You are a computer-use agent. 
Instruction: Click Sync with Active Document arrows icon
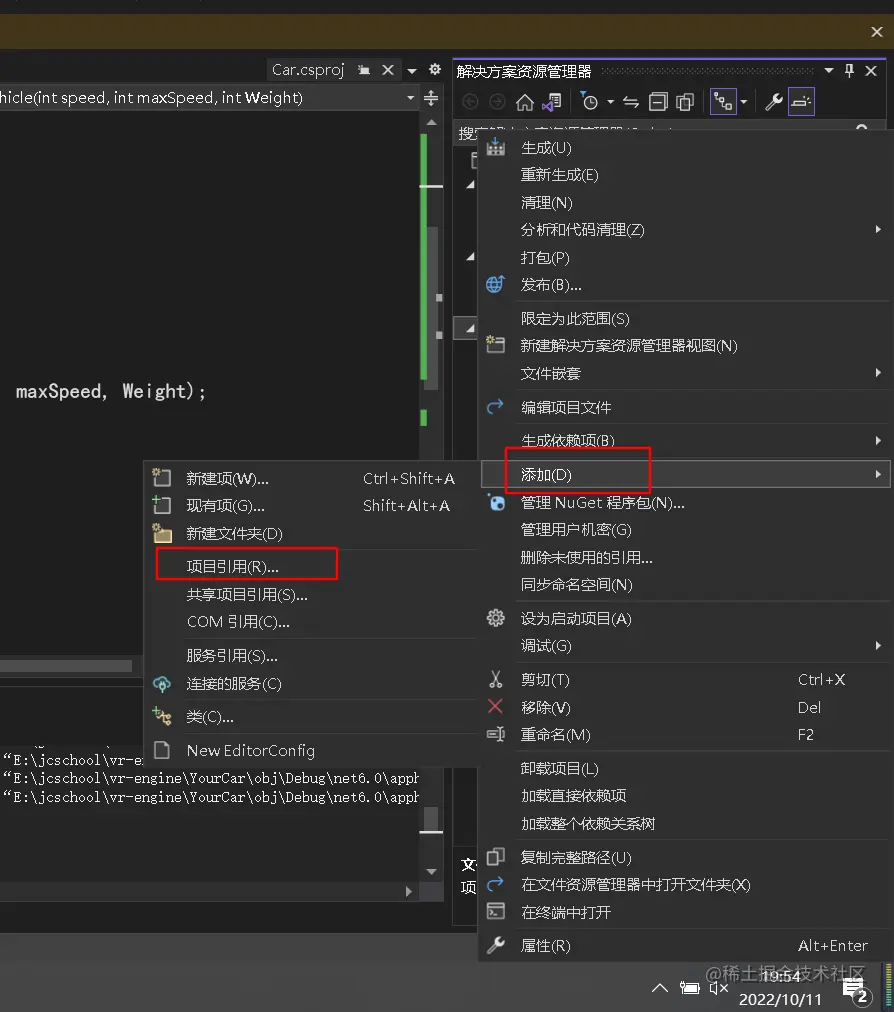[x=631, y=102]
